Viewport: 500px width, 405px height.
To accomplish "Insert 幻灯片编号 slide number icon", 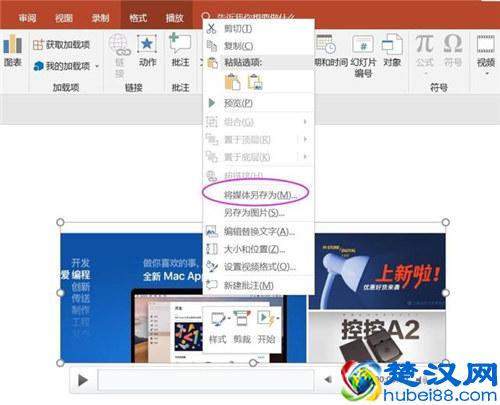I will (363, 44).
